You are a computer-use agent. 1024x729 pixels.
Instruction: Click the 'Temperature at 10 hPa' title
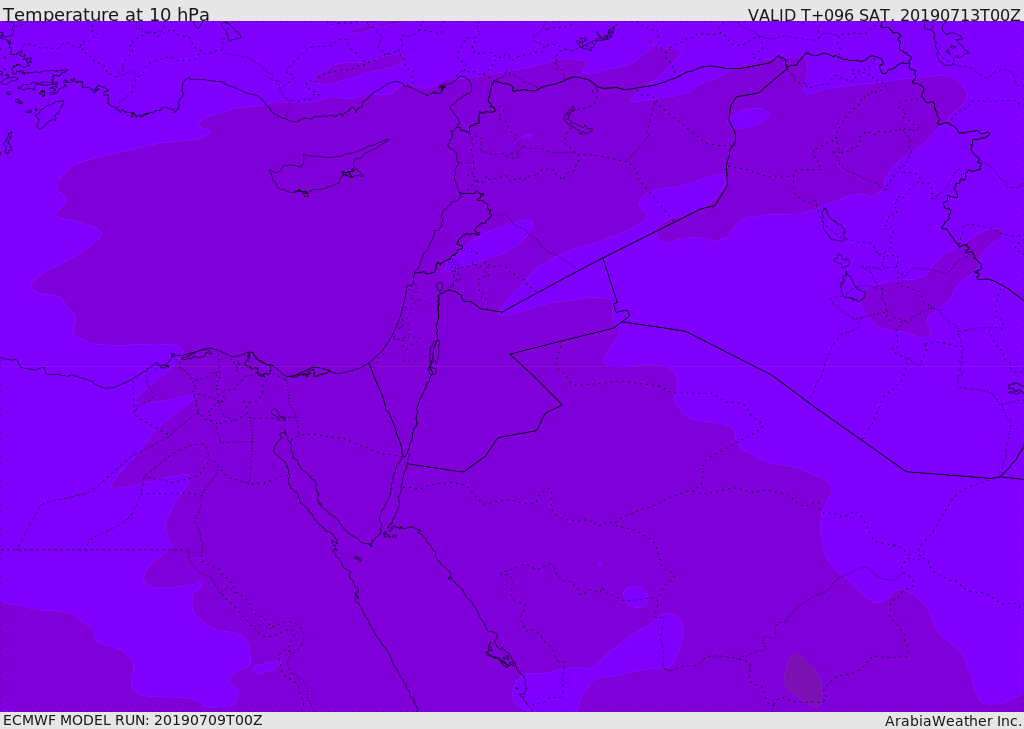coord(106,14)
